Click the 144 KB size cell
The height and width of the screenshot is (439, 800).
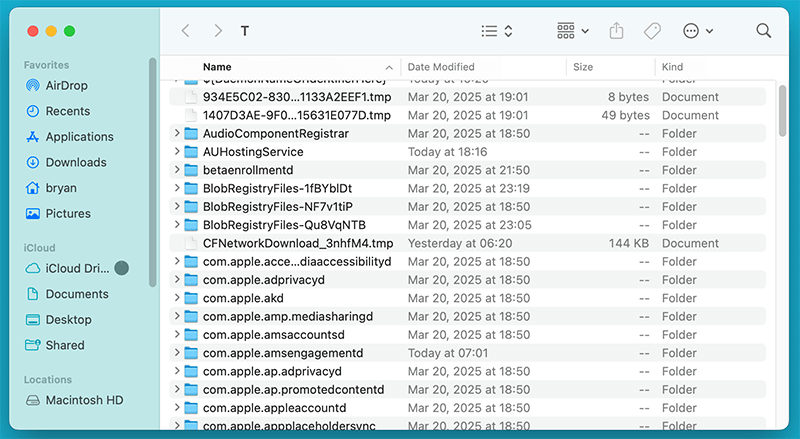coord(629,243)
